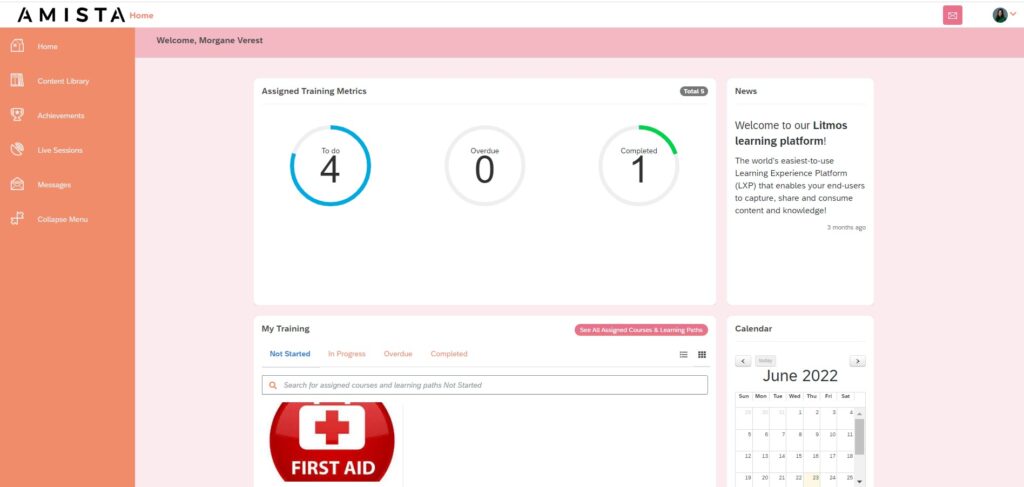Click the Achievements trophy icon
The height and width of the screenshot is (487, 1024).
(17, 115)
